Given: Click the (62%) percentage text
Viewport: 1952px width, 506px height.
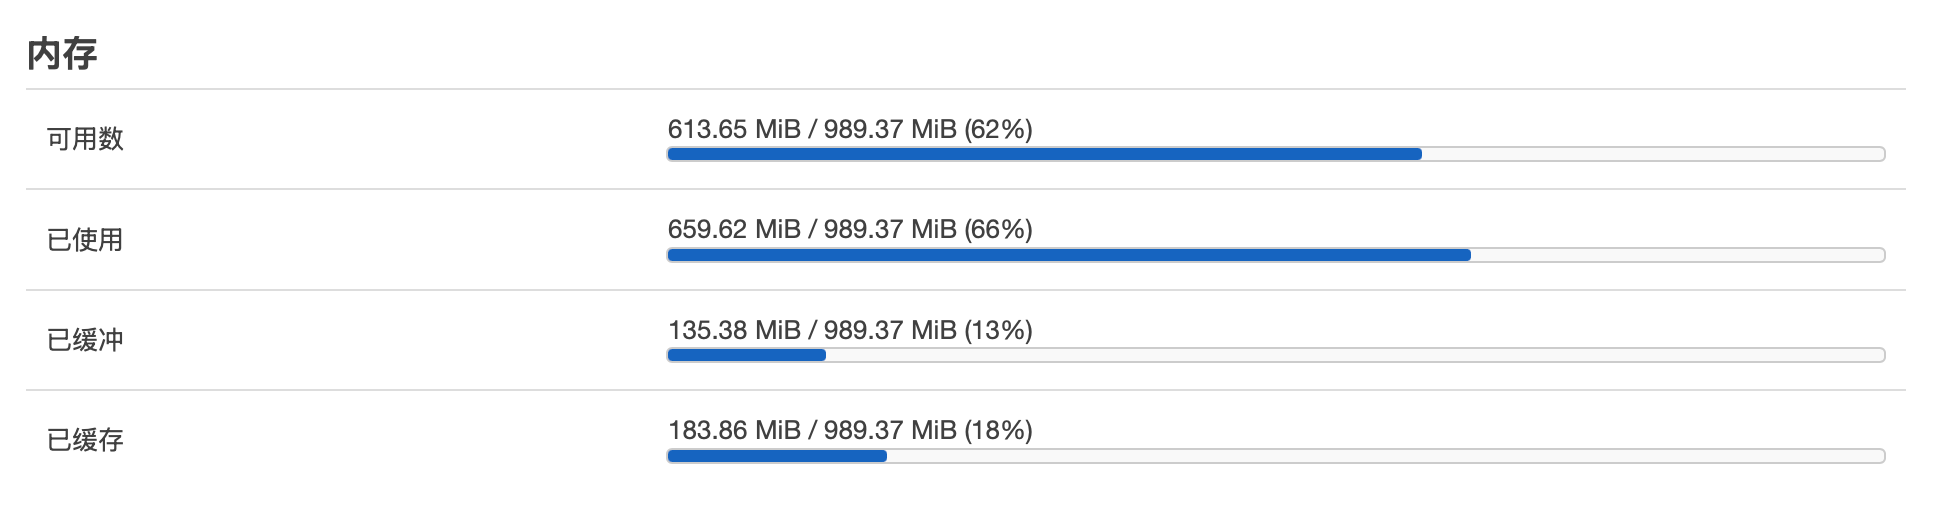Looking at the screenshot, I should (x=998, y=129).
